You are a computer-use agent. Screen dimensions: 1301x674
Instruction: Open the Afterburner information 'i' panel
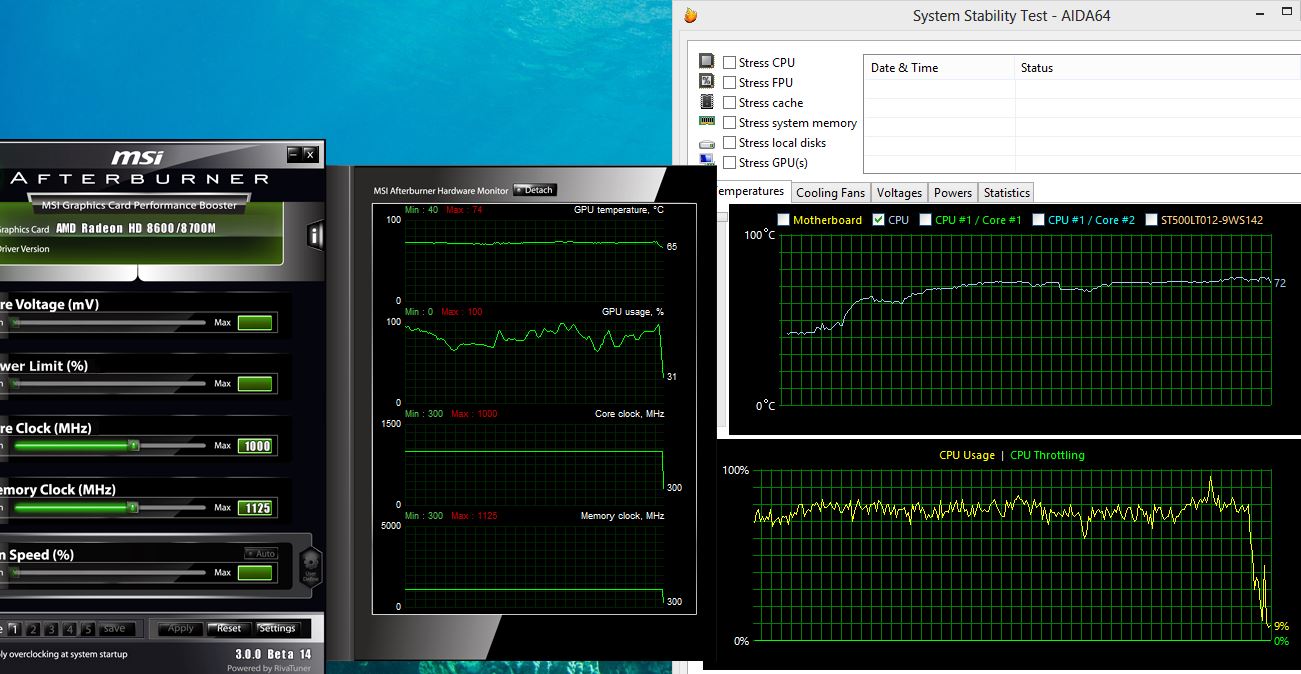[315, 236]
